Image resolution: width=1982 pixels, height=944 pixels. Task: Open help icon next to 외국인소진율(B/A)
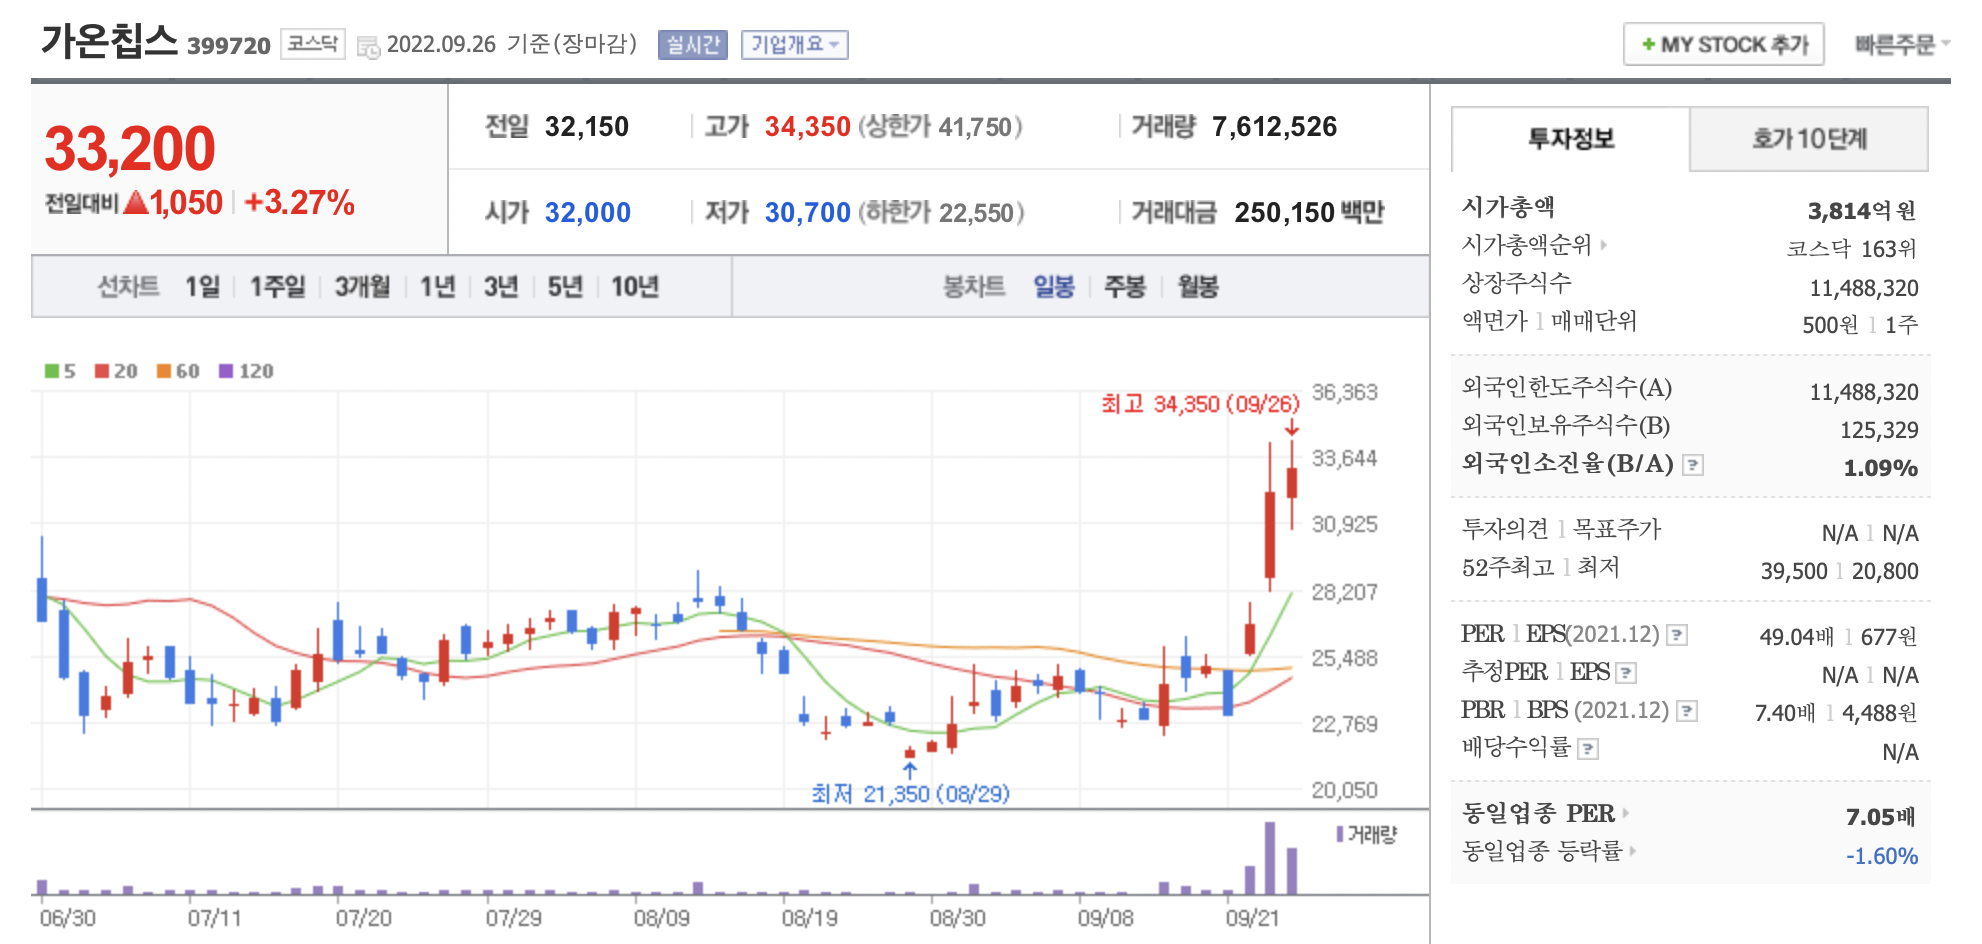click(1692, 465)
